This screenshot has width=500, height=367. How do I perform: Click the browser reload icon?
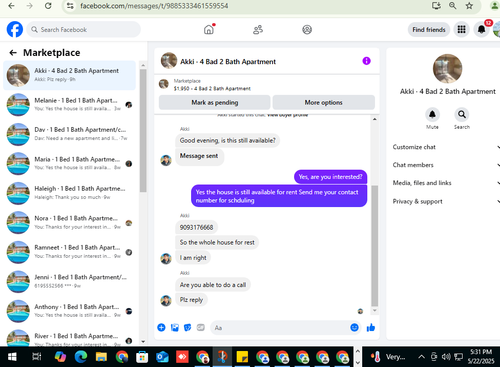pos(48,6)
